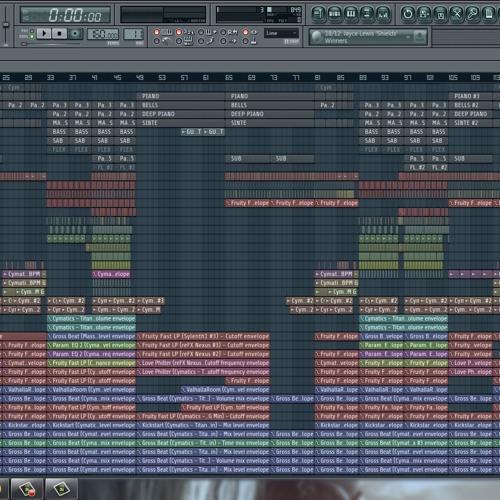500x500 pixels.
Task: Select the PIANO #3 clip
Action: coord(470,96)
